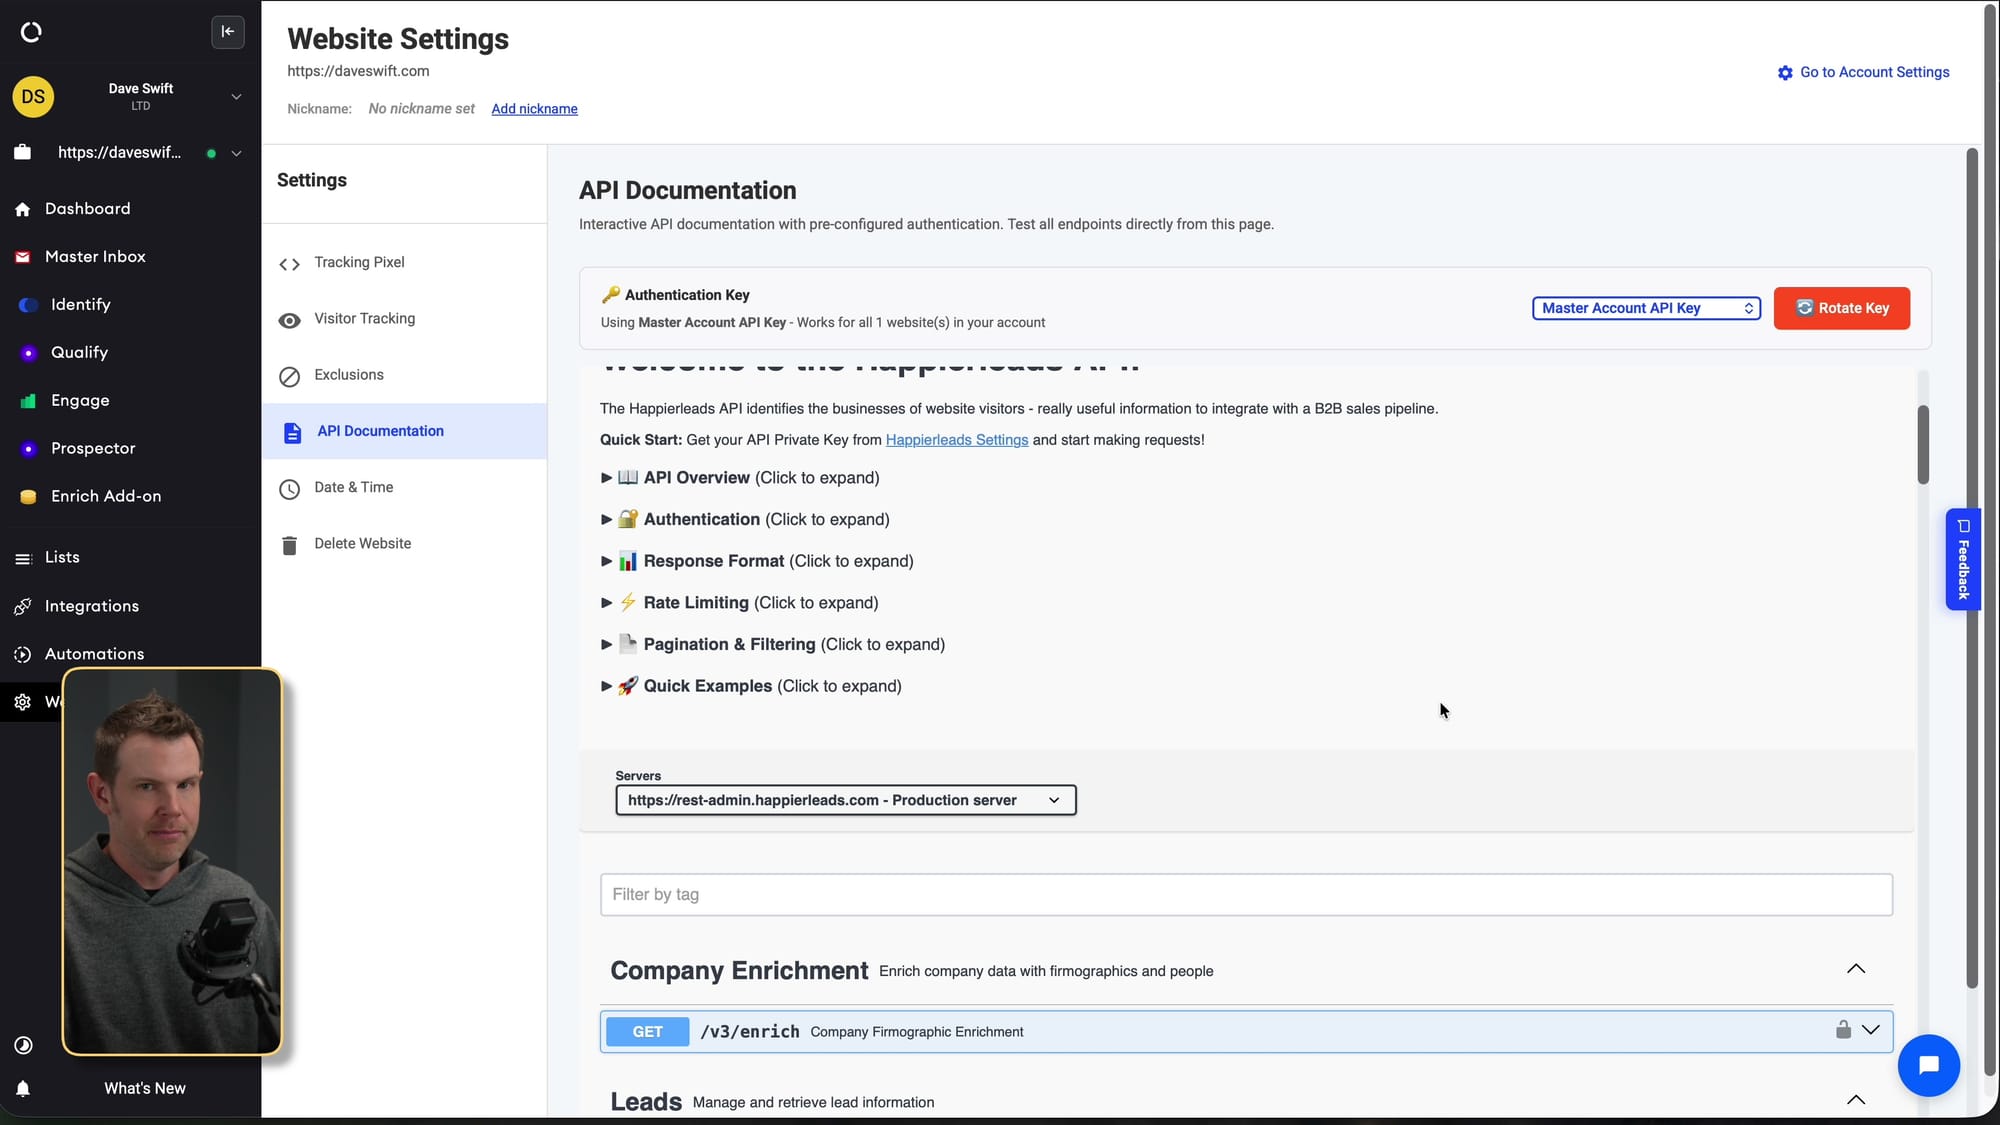Select Visitor Tracking settings tab

404,319
